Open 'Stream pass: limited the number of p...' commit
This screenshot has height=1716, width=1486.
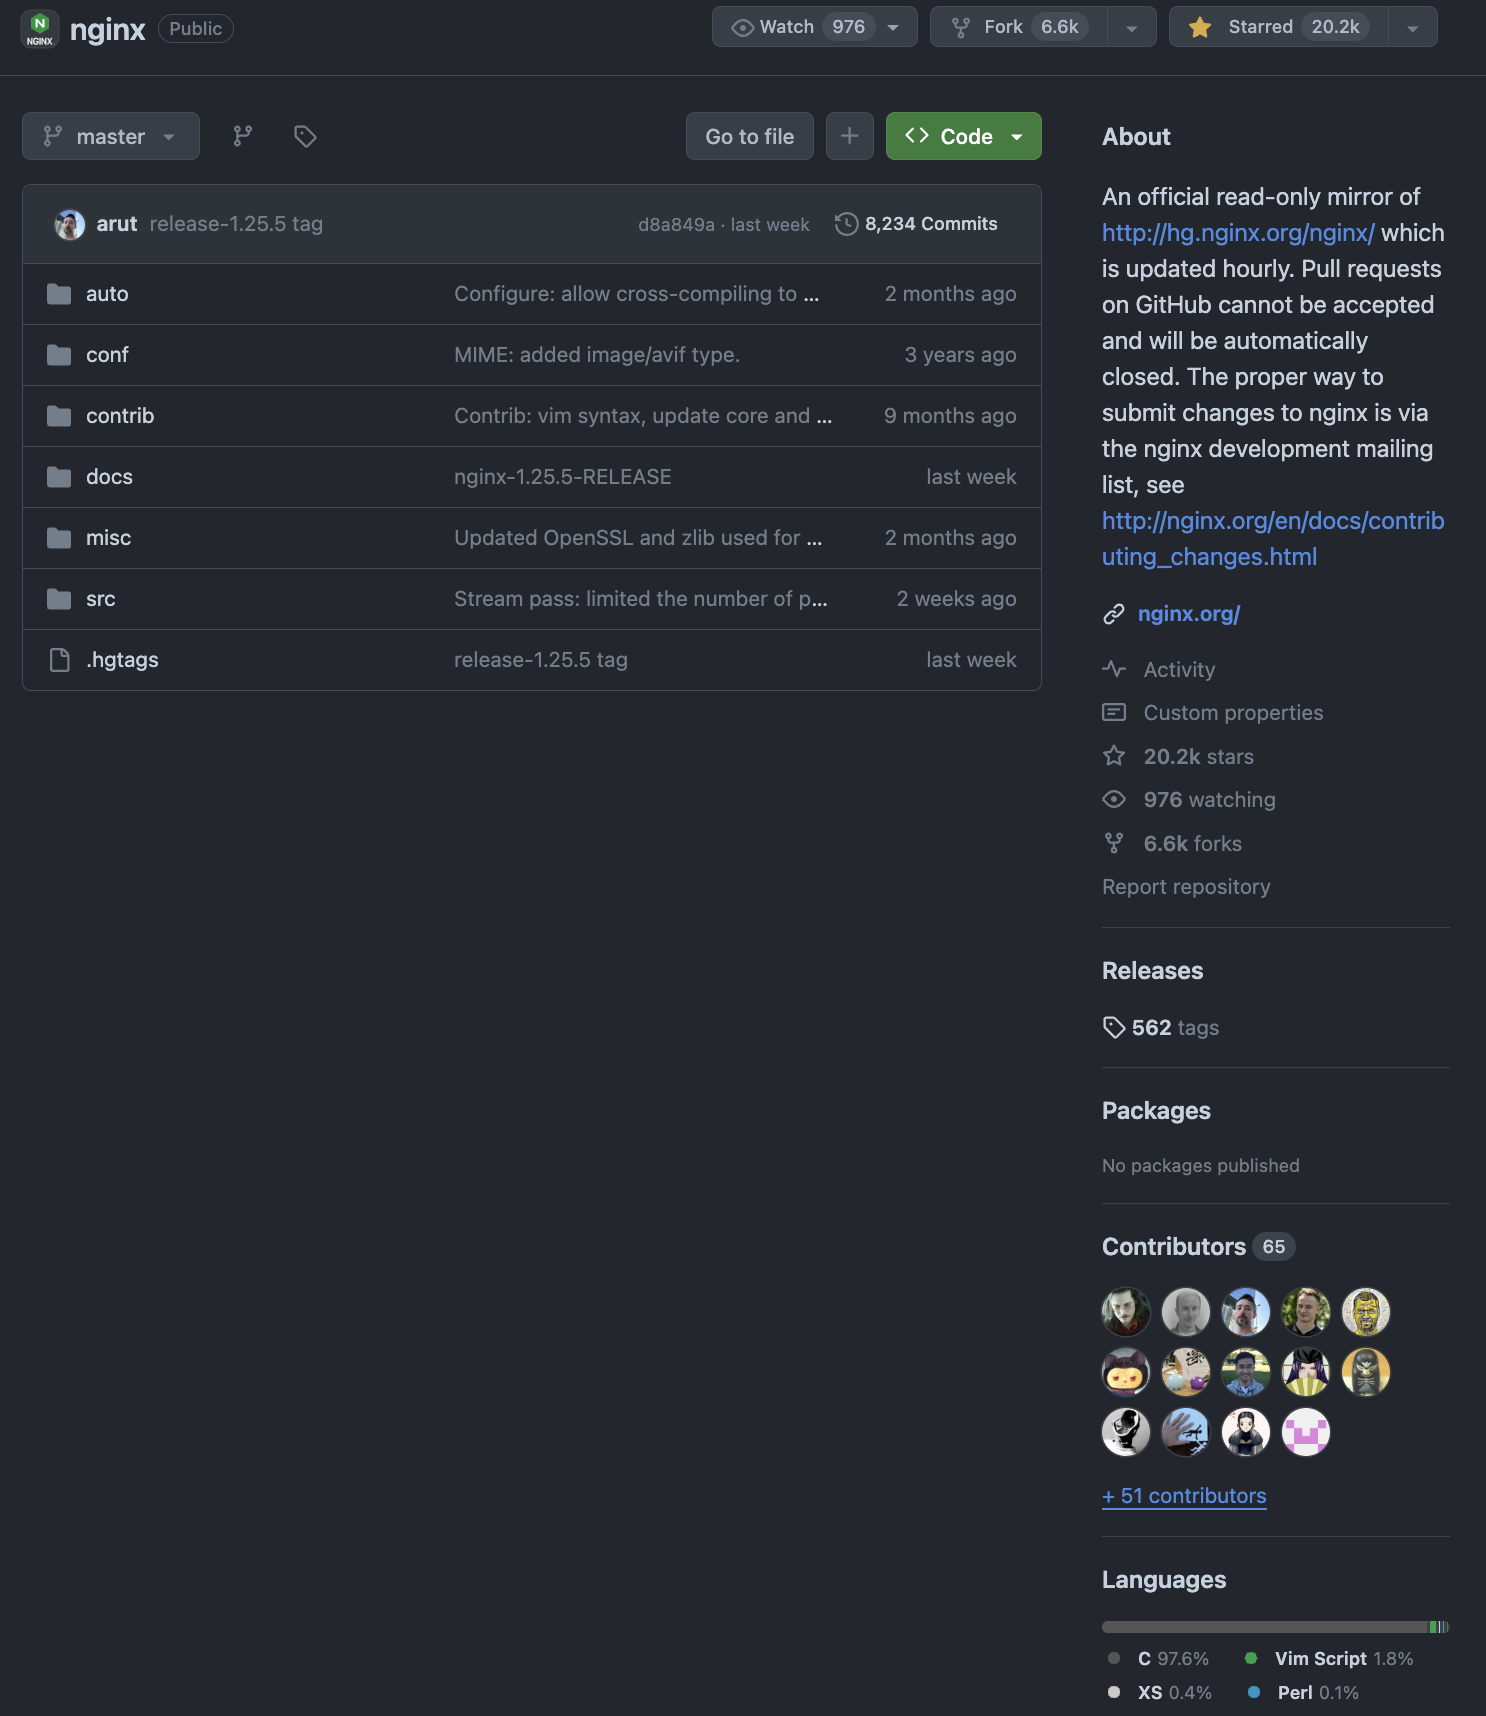(x=641, y=599)
